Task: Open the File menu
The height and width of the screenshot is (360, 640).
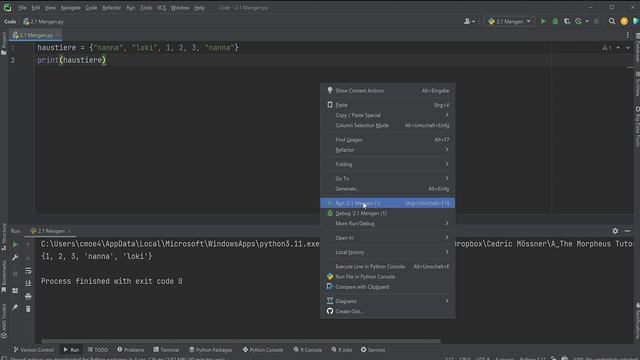Action: click(x=22, y=8)
